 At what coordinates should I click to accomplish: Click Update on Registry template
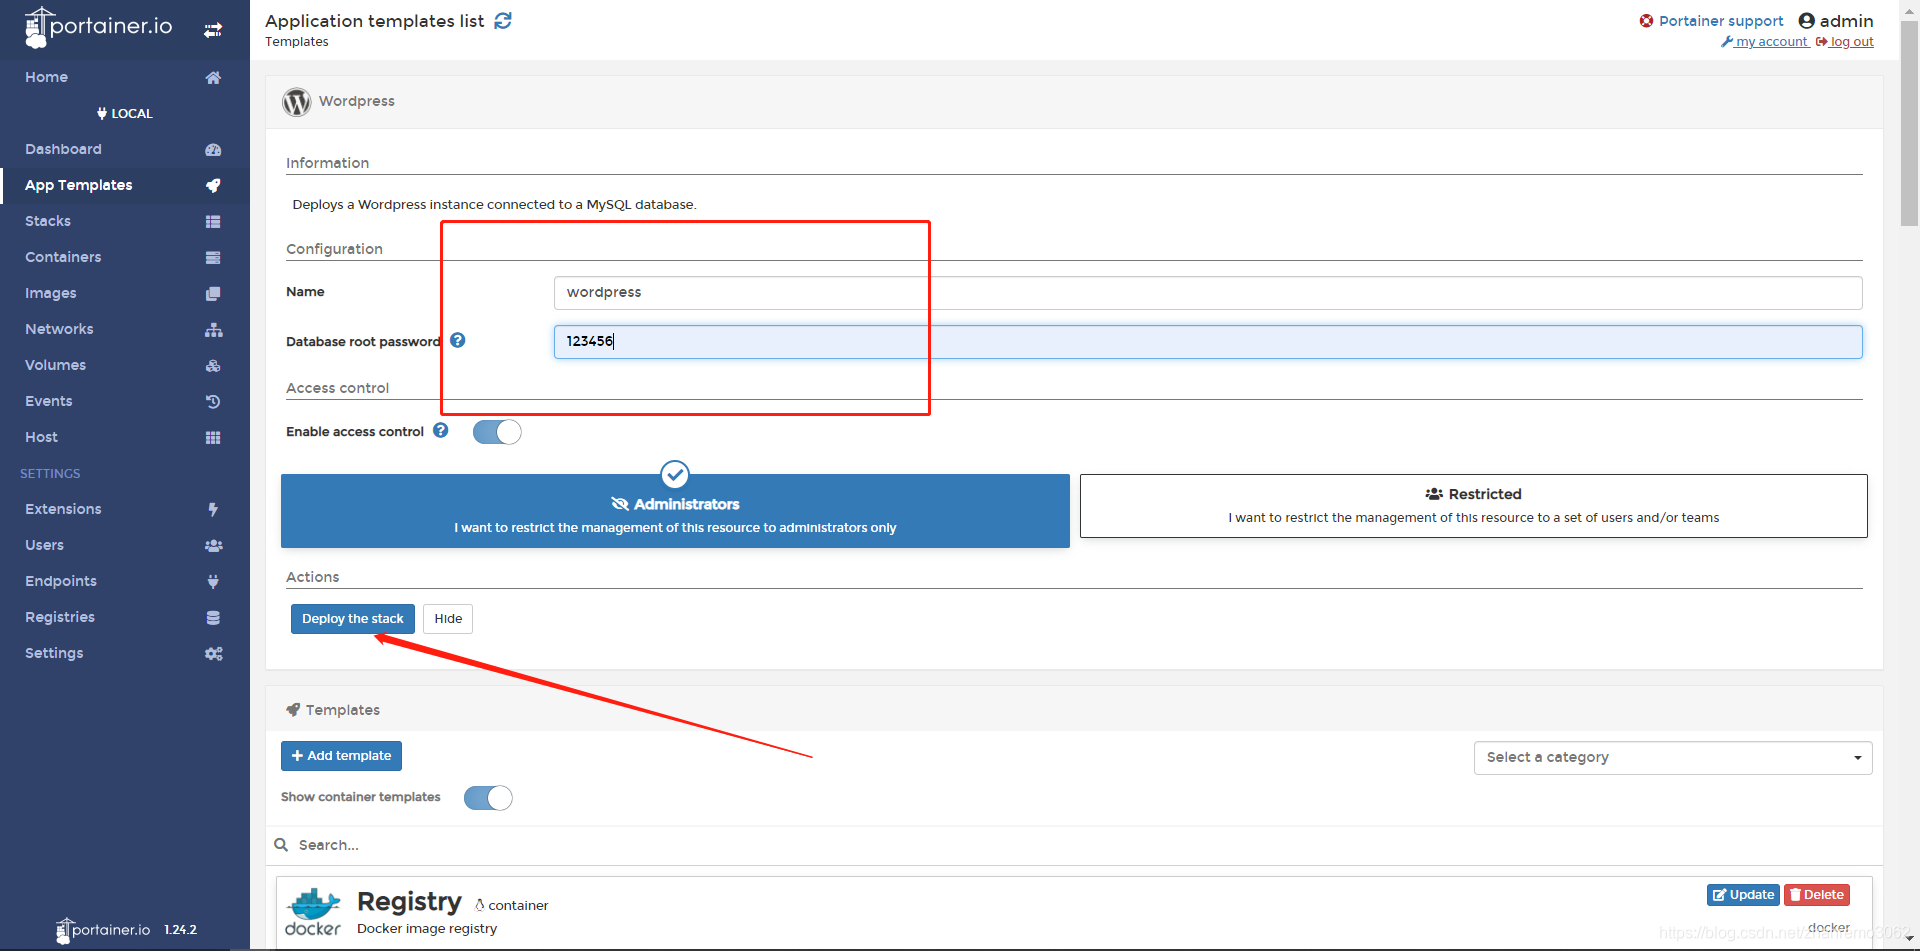(x=1743, y=895)
